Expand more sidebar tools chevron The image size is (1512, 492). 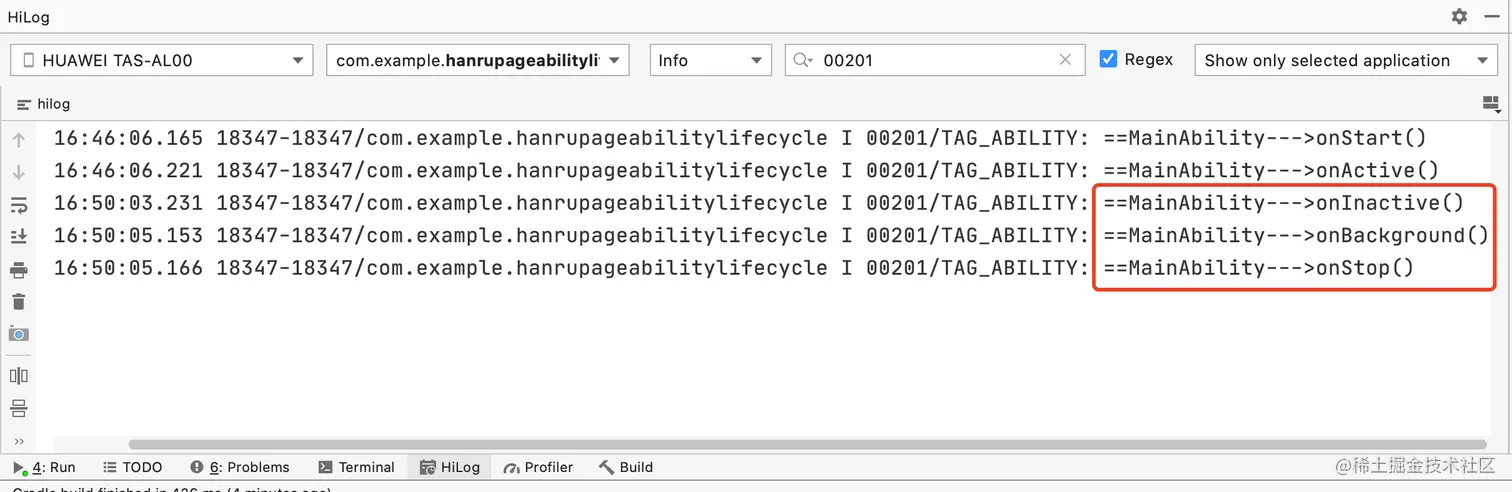point(18,441)
